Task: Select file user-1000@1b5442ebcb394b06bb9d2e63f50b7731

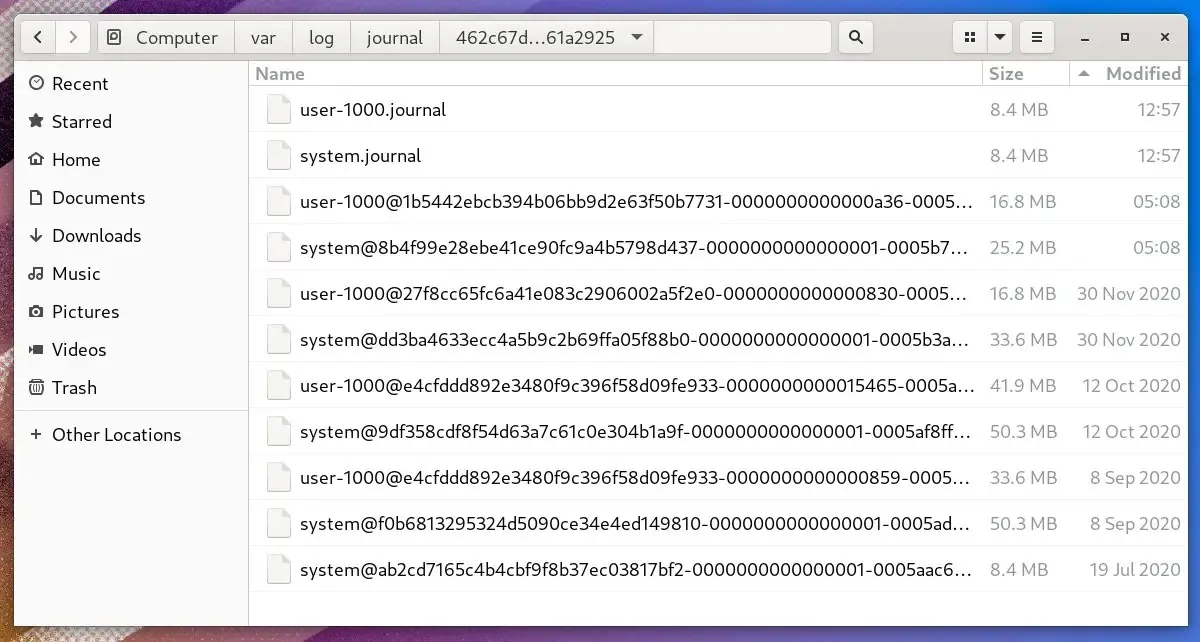Action: click(717, 202)
